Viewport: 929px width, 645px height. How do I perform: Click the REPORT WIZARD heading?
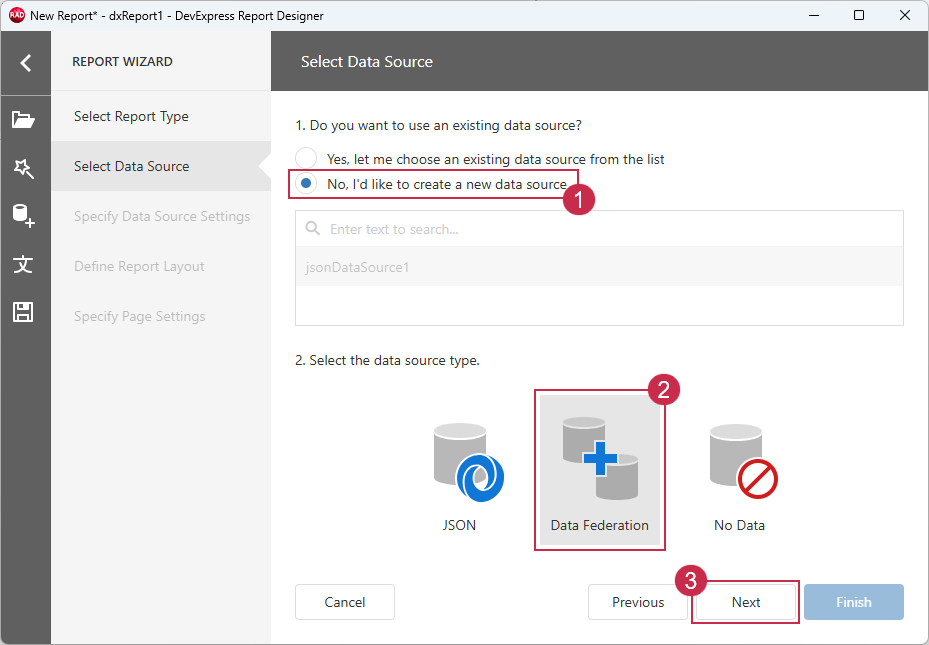pos(123,62)
